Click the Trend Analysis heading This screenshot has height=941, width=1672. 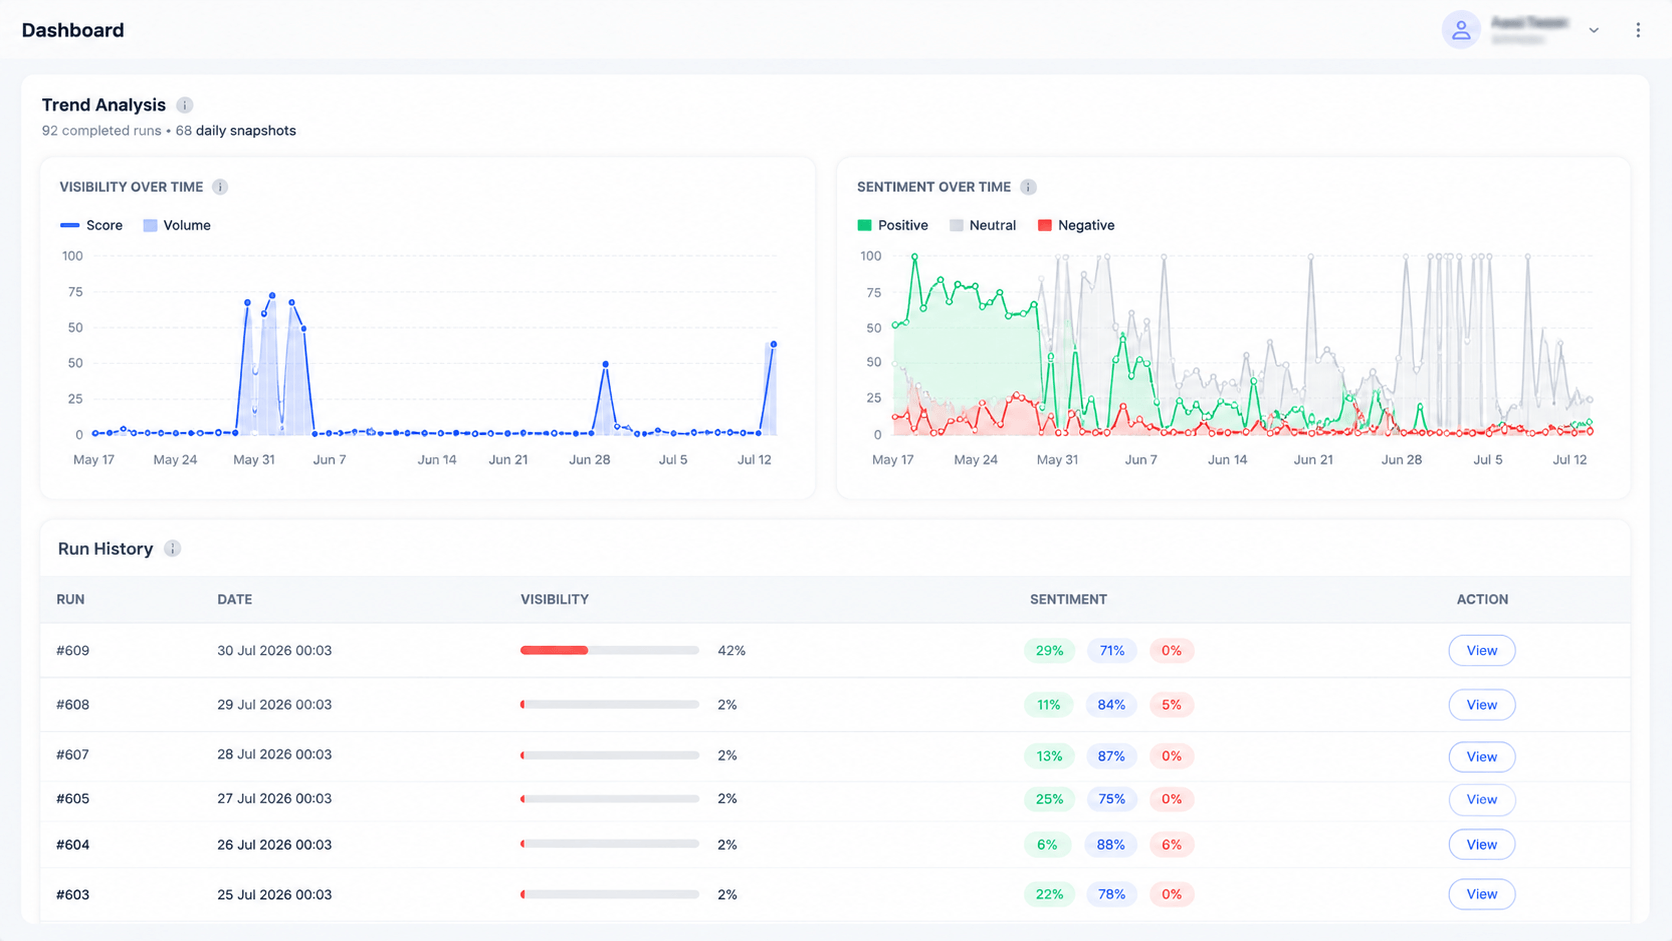pyautogui.click(x=104, y=105)
